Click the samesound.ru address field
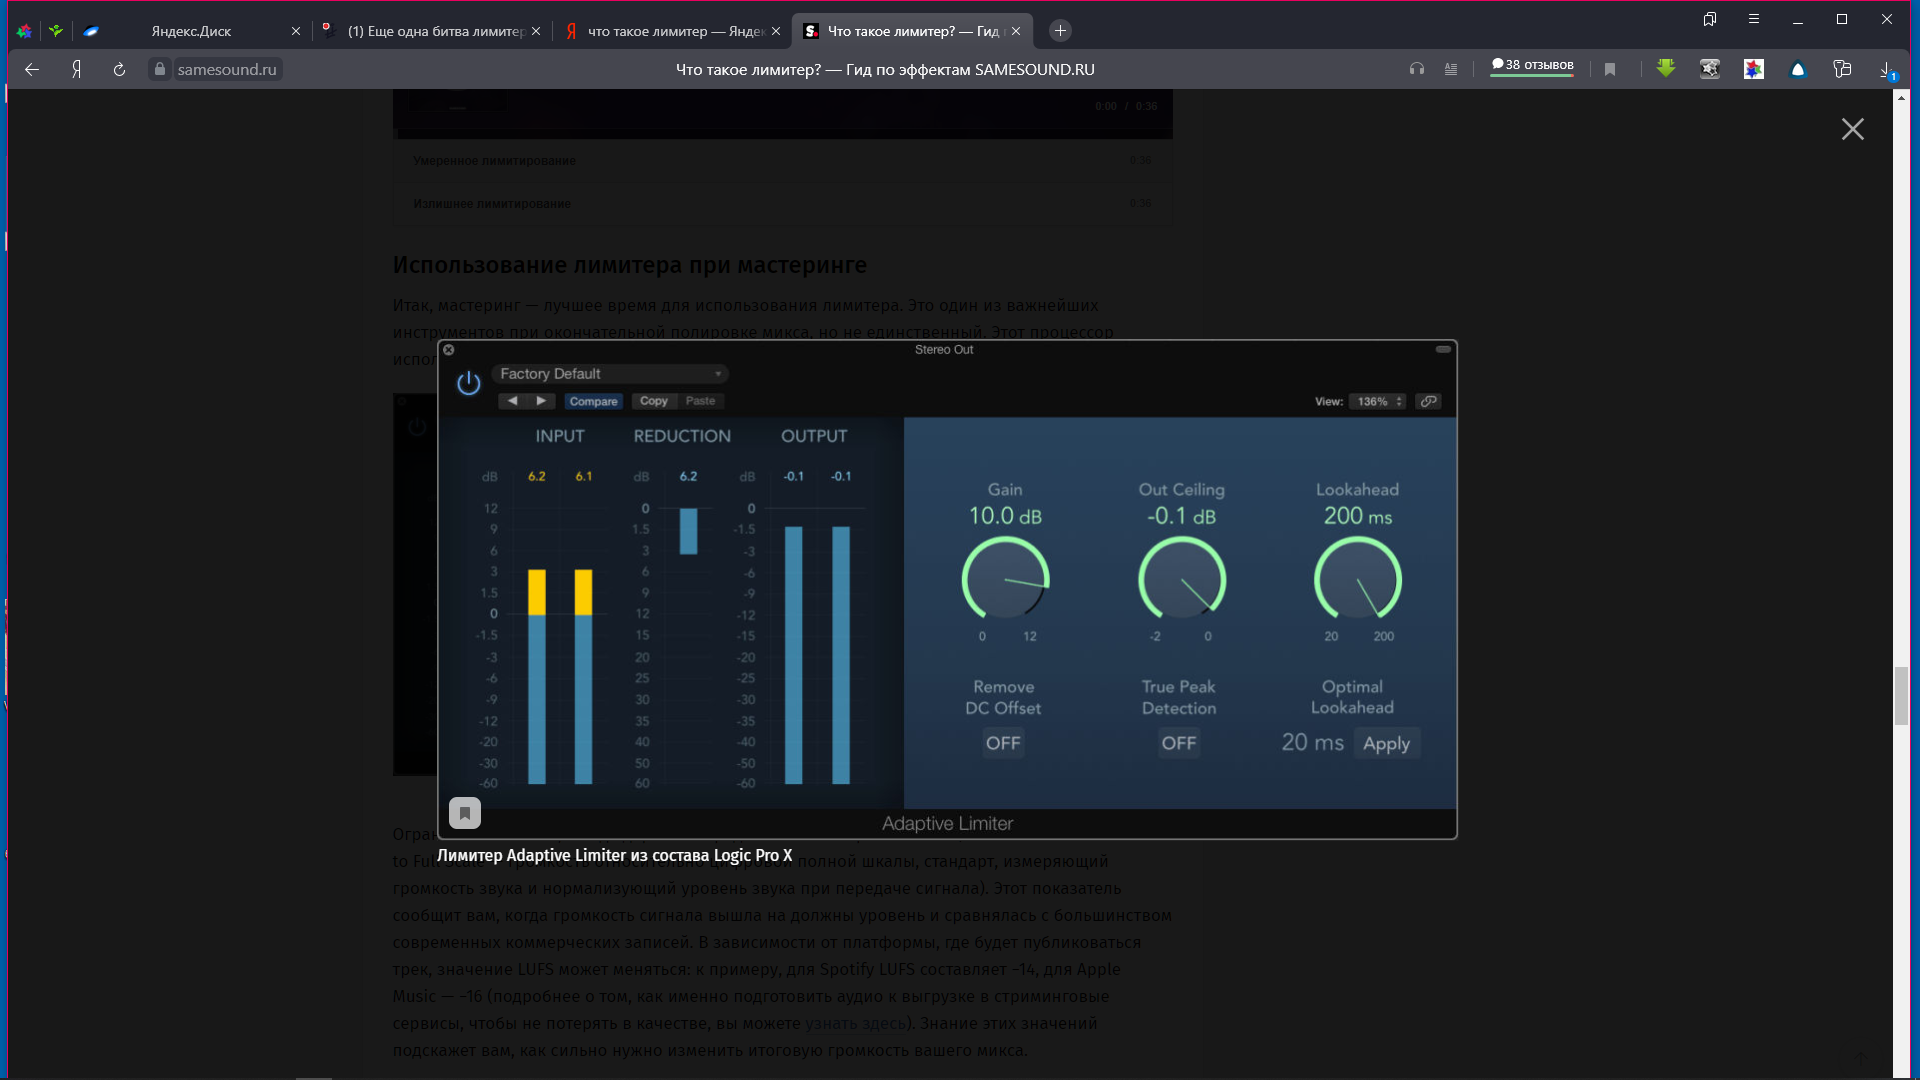This screenshot has width=1920, height=1080. tap(227, 69)
